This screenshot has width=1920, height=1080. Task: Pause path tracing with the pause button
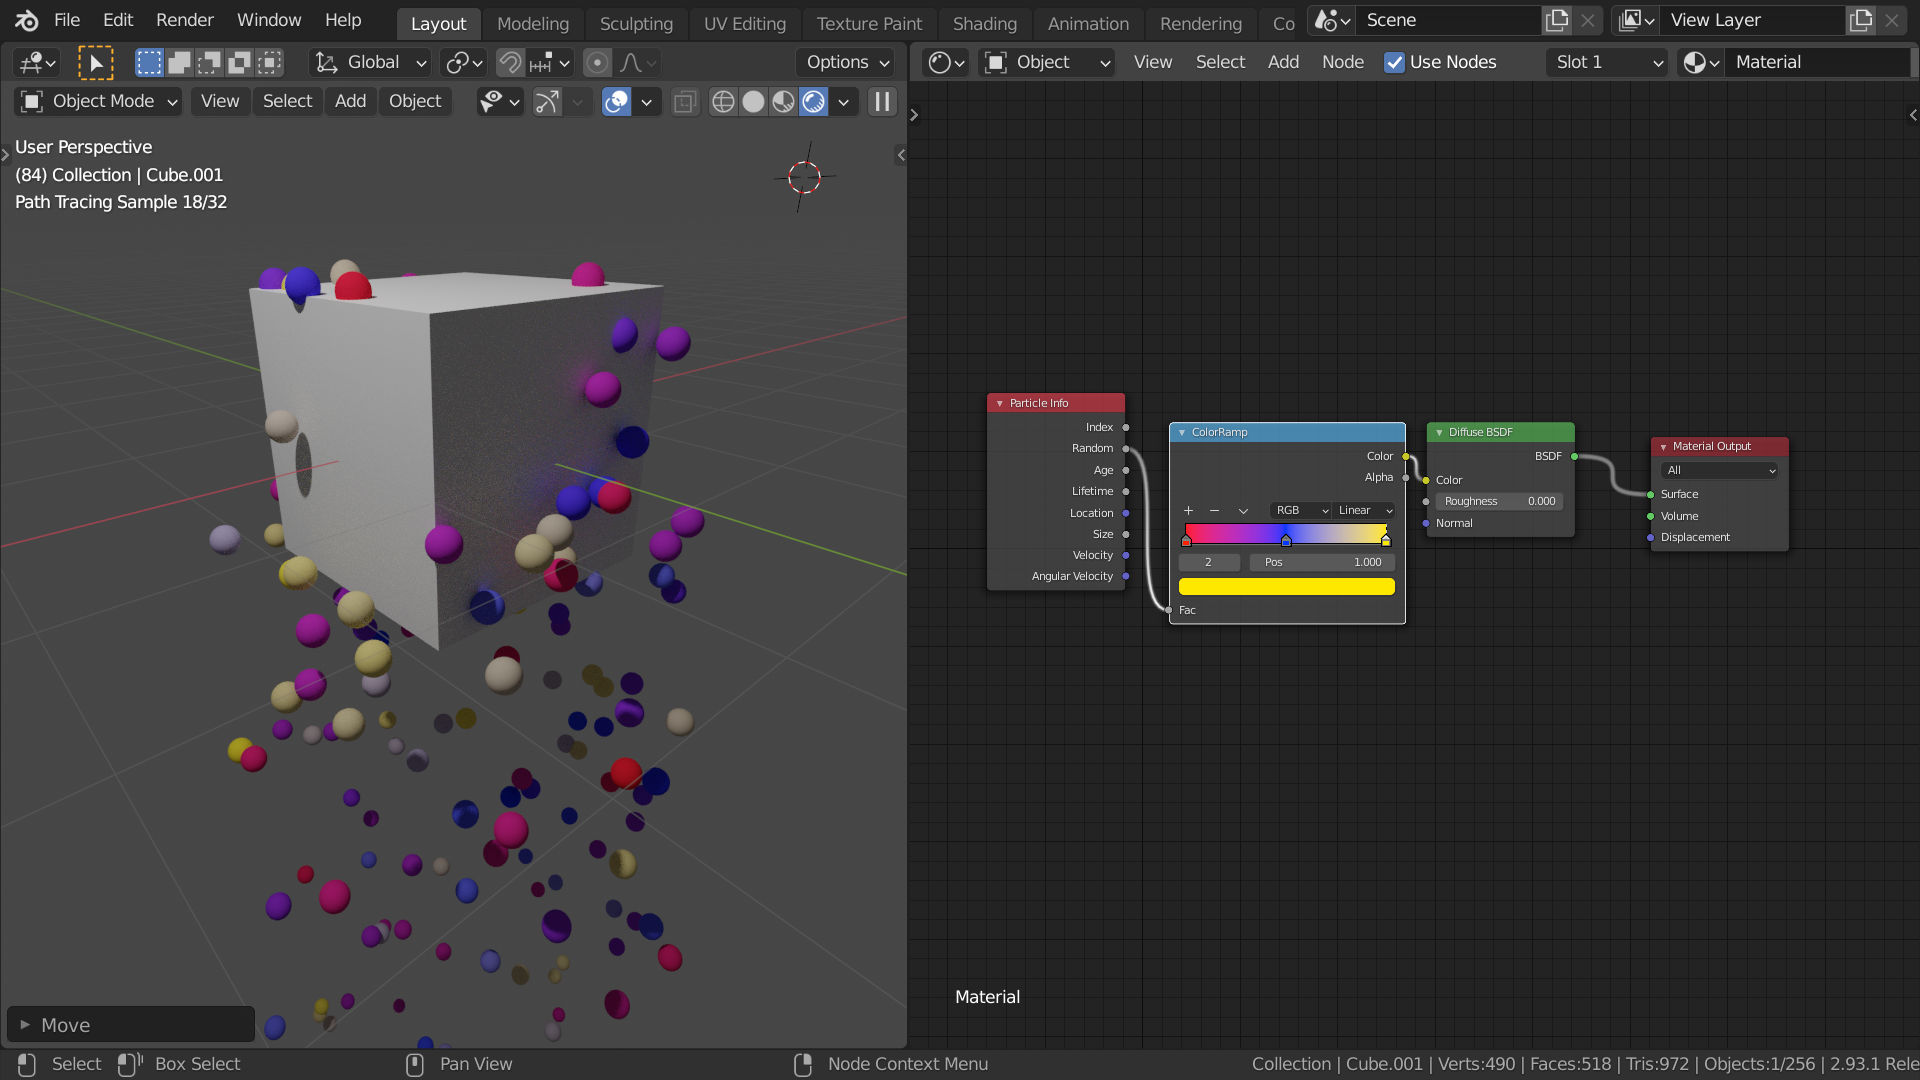[x=881, y=101]
